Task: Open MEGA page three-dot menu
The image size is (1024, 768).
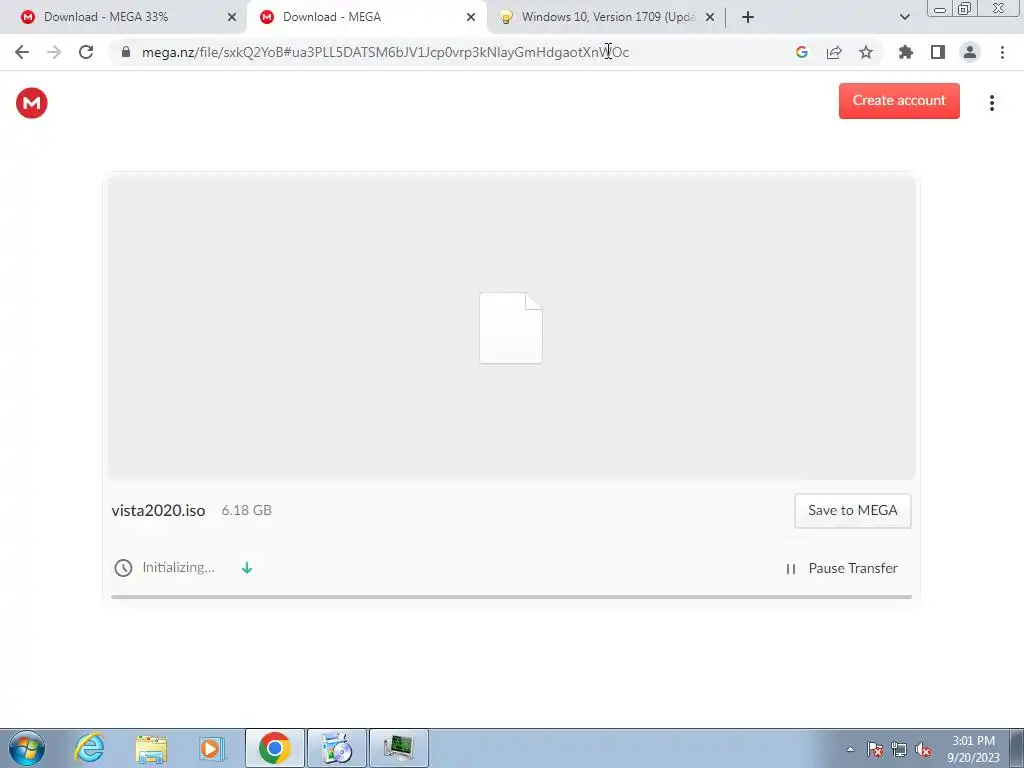Action: 991,103
